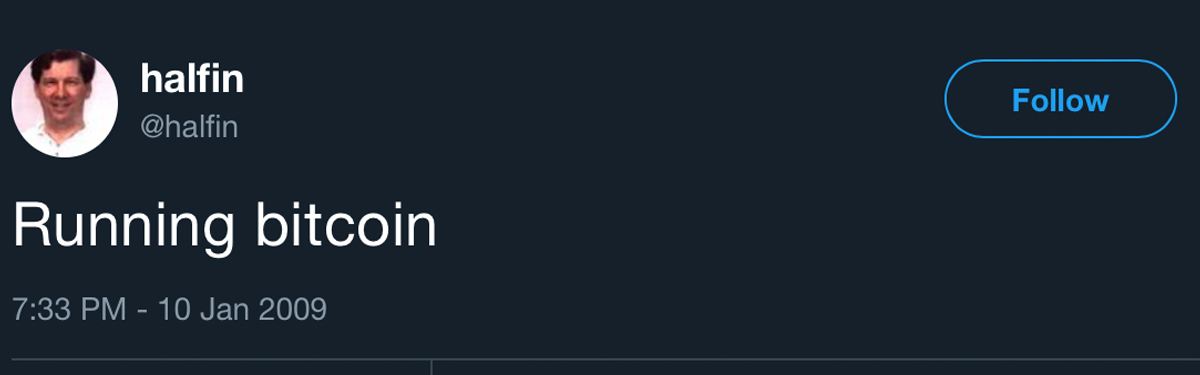Follow the @halfin account
The image size is (1200, 375).
pos(1060,99)
